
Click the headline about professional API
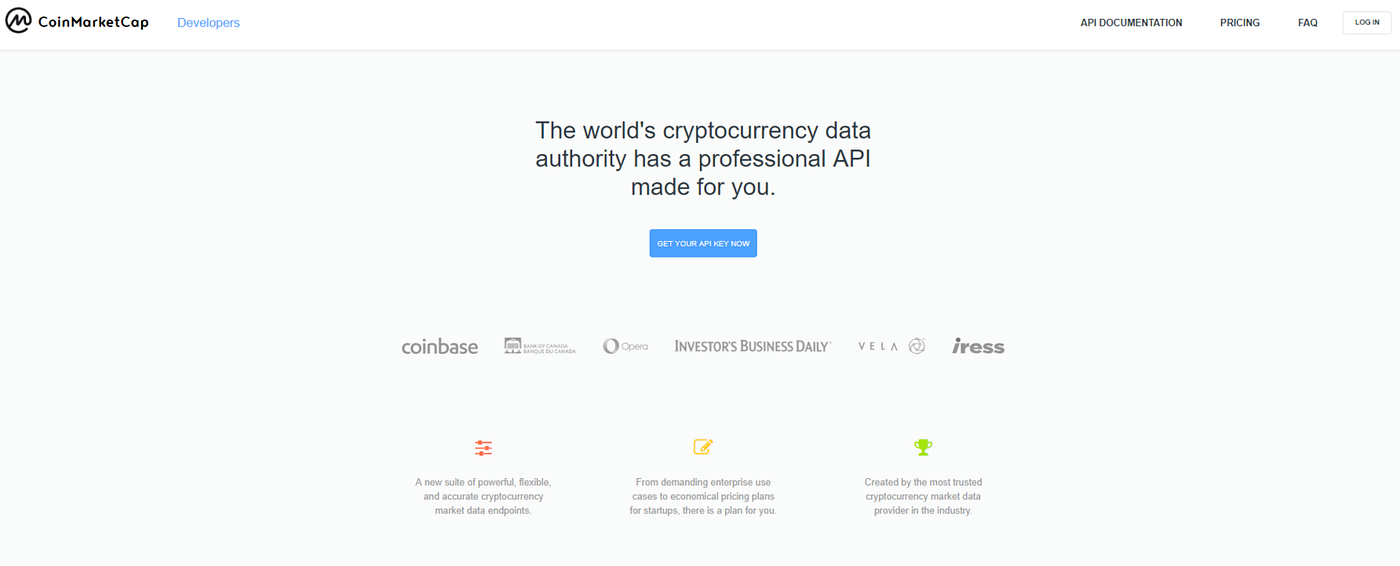coord(703,158)
